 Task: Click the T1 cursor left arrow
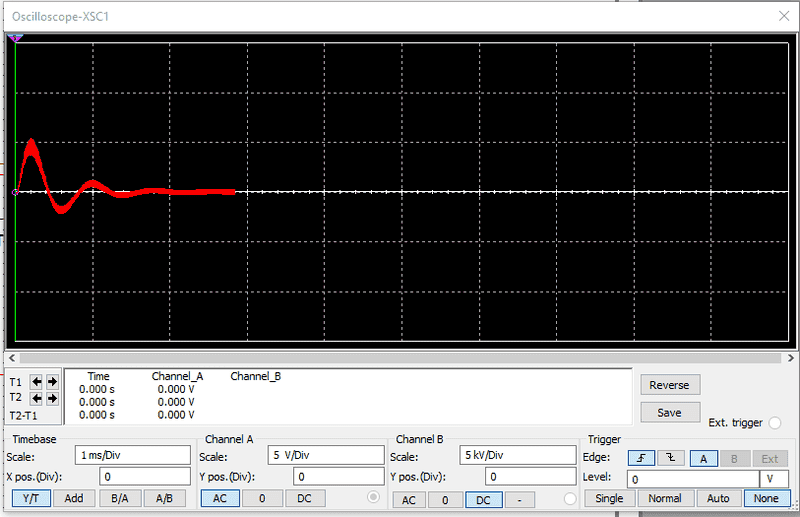pyautogui.click(x=36, y=381)
